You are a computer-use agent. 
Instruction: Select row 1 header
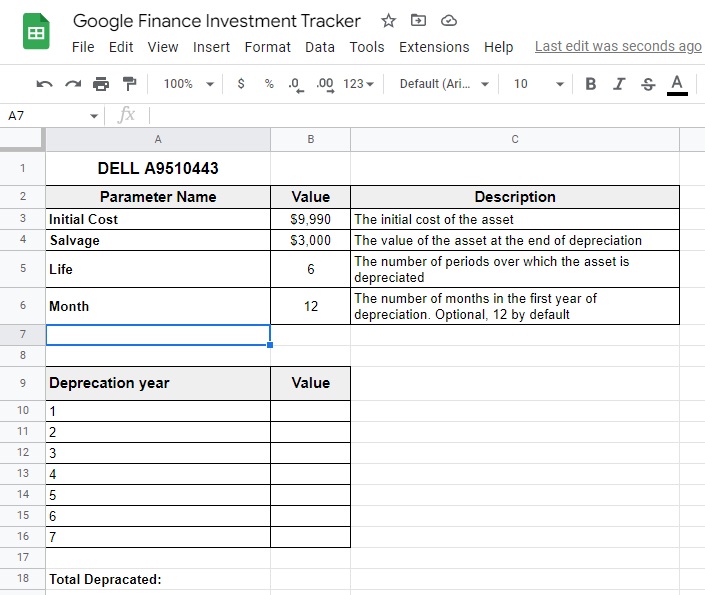[22, 168]
